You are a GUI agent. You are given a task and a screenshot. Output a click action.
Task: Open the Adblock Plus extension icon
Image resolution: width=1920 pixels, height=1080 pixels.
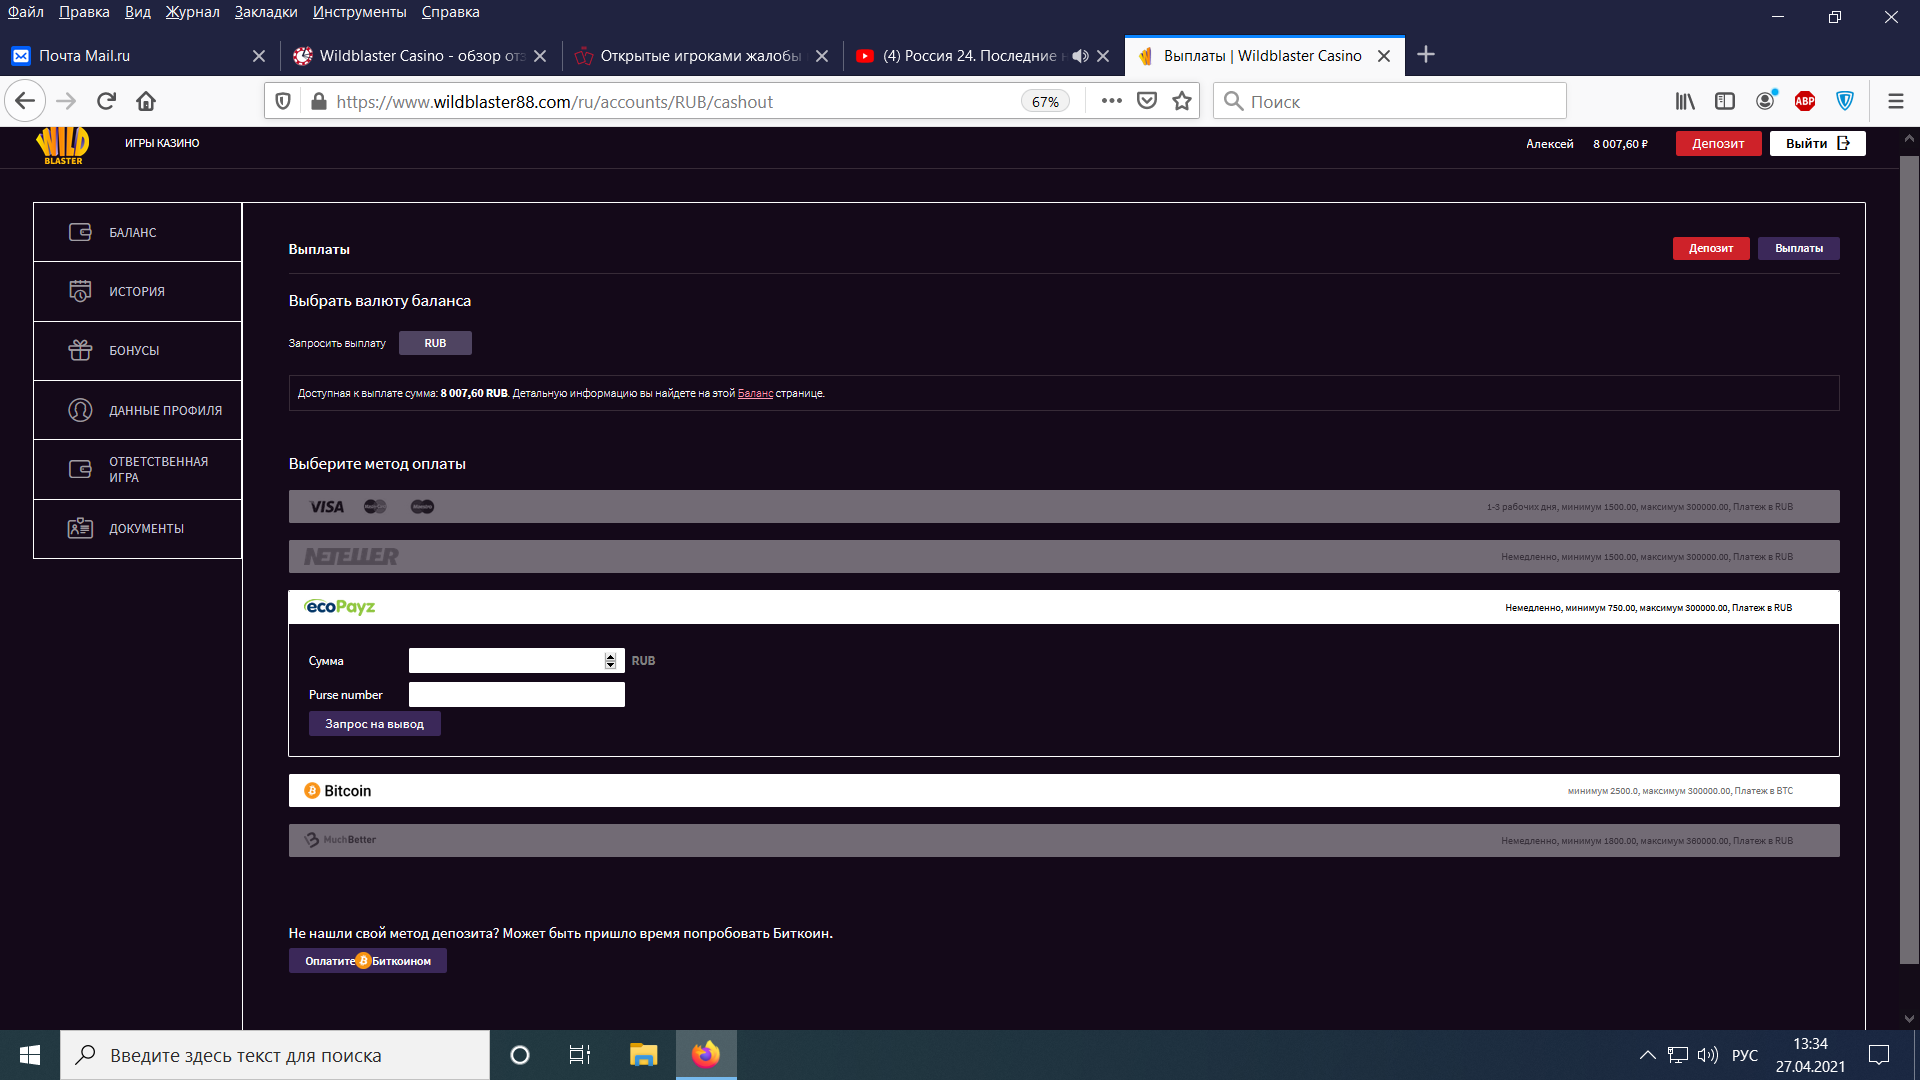click(x=1805, y=101)
